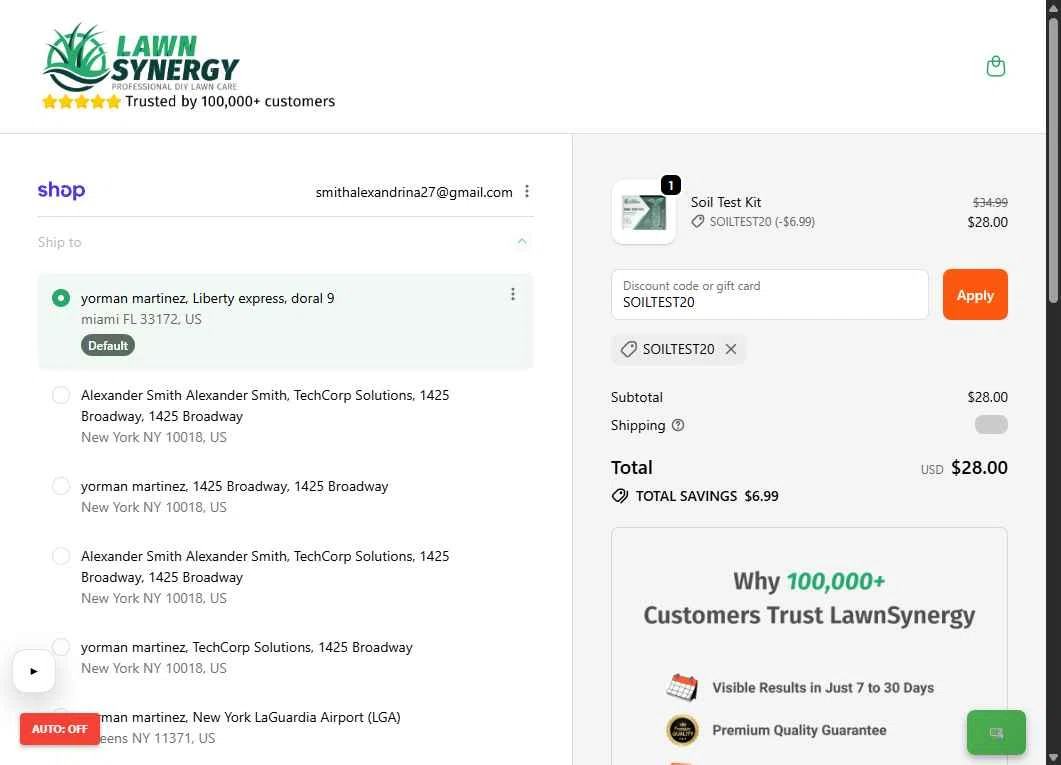The width and height of the screenshot is (1061, 765).
Task: Apply the discount code
Action: coord(975,295)
